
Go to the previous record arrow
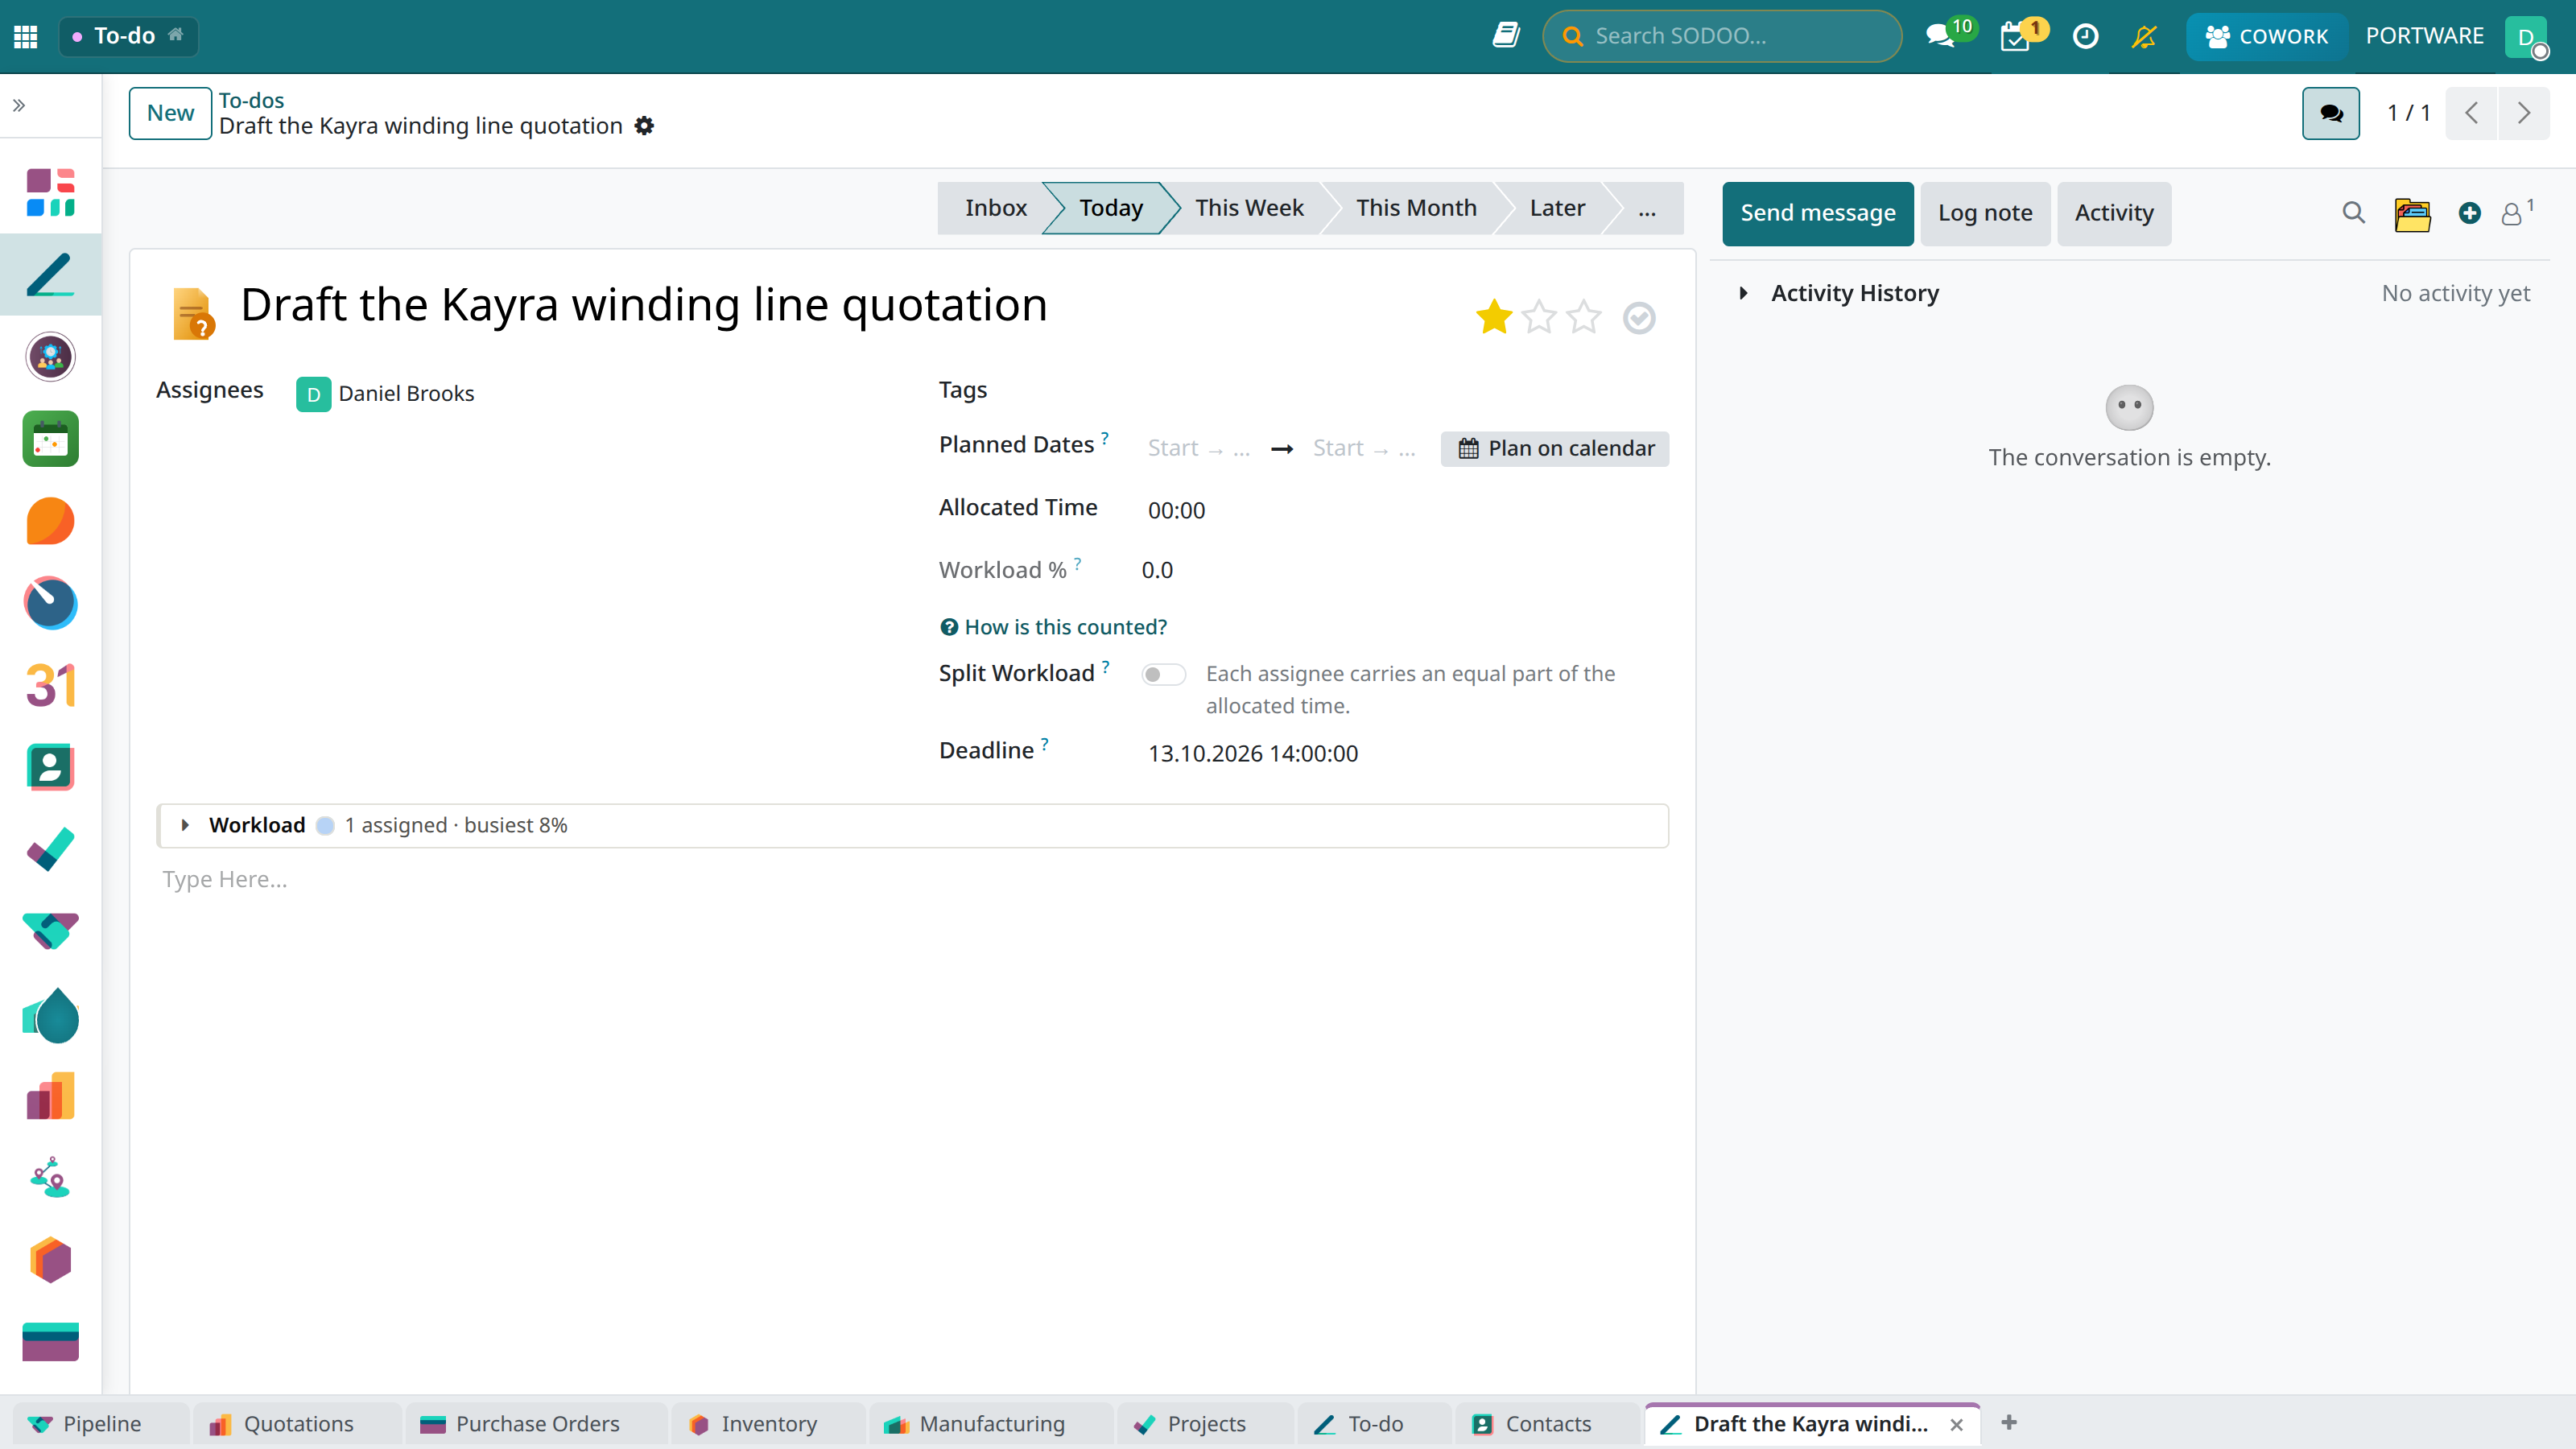(x=2471, y=113)
